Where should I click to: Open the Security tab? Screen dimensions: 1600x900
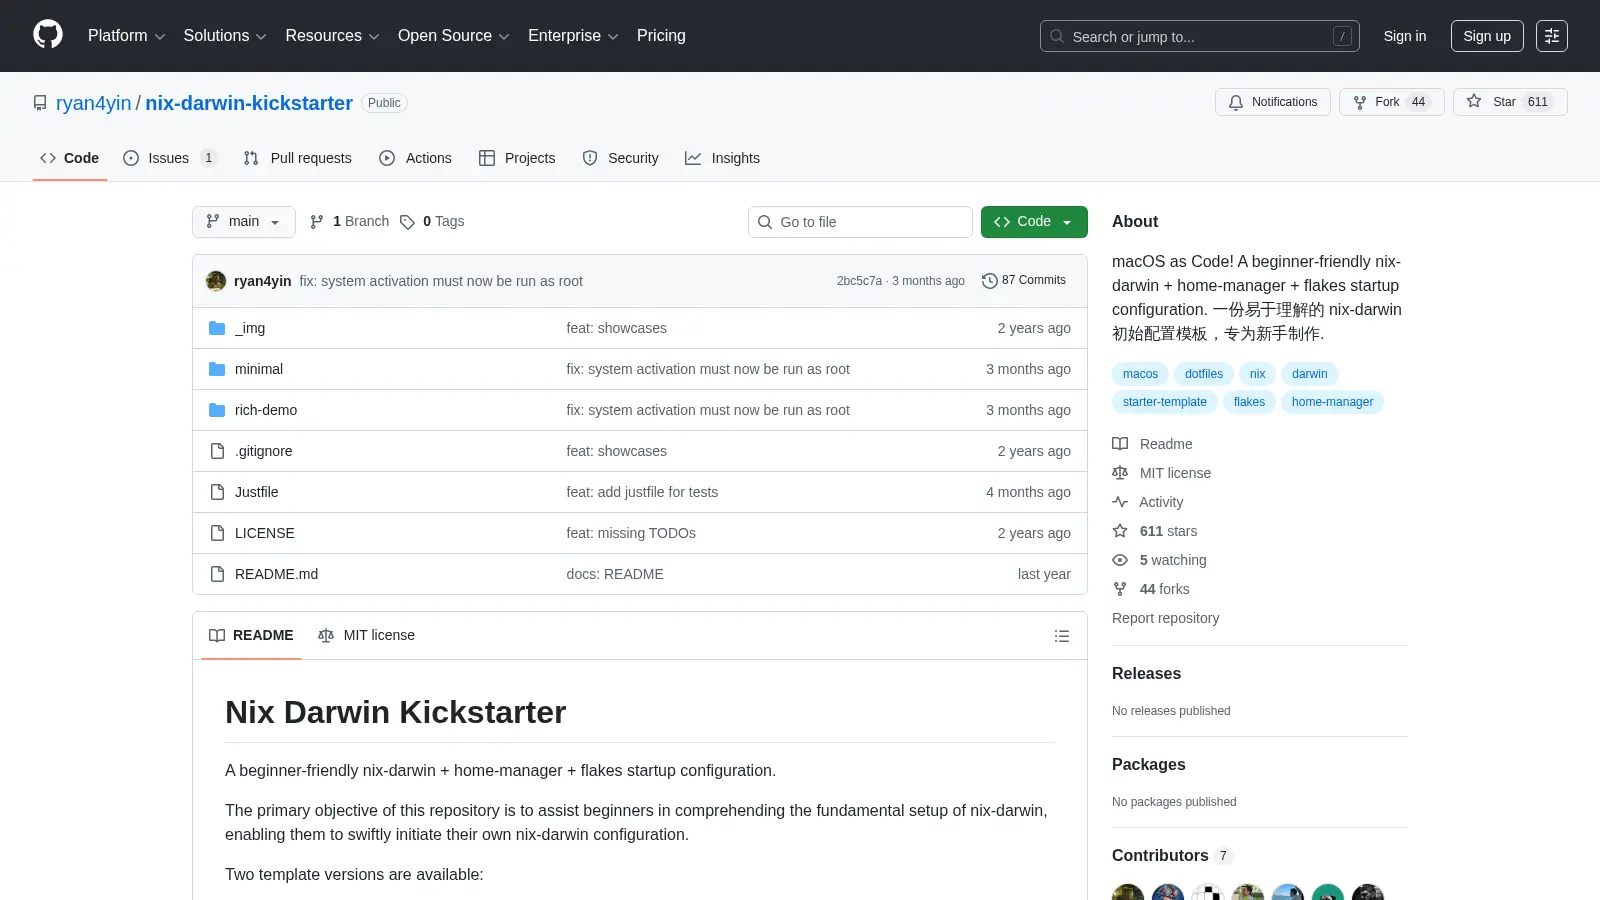tap(621, 158)
